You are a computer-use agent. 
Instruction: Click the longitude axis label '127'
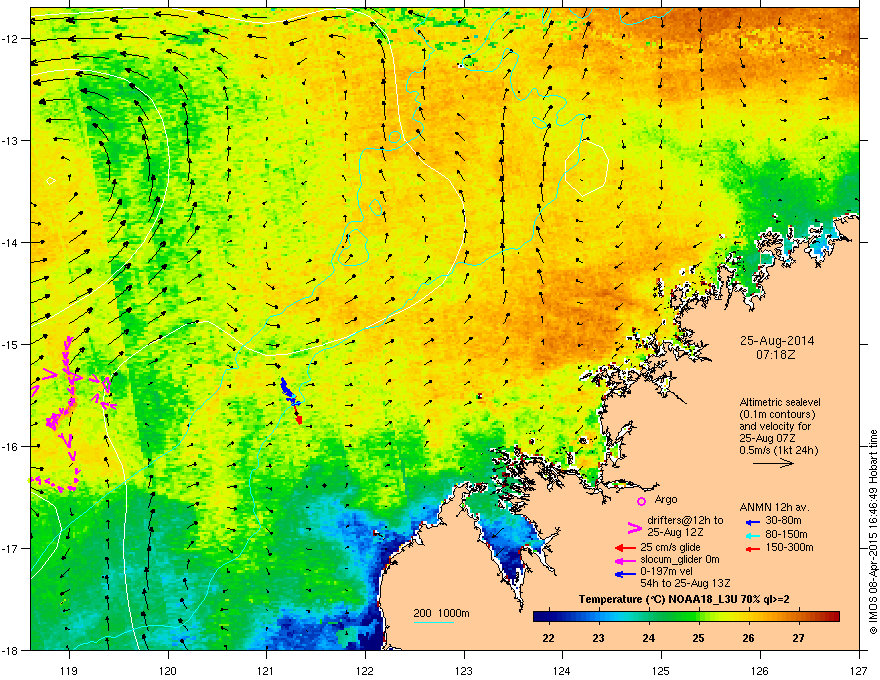pyautogui.click(x=859, y=670)
